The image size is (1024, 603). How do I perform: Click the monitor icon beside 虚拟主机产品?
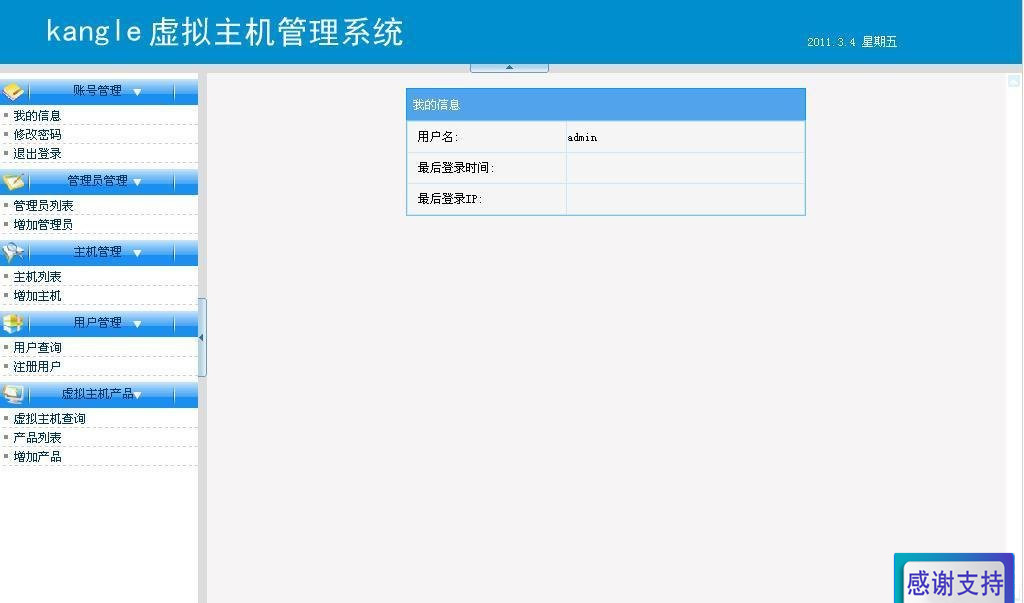(13, 394)
